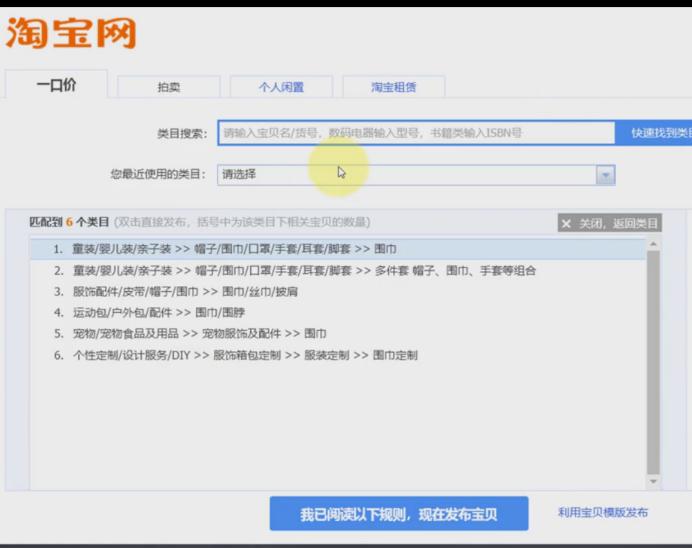Click the 淘宝网 logo
Screen dimensions: 692x549
(x=71, y=33)
